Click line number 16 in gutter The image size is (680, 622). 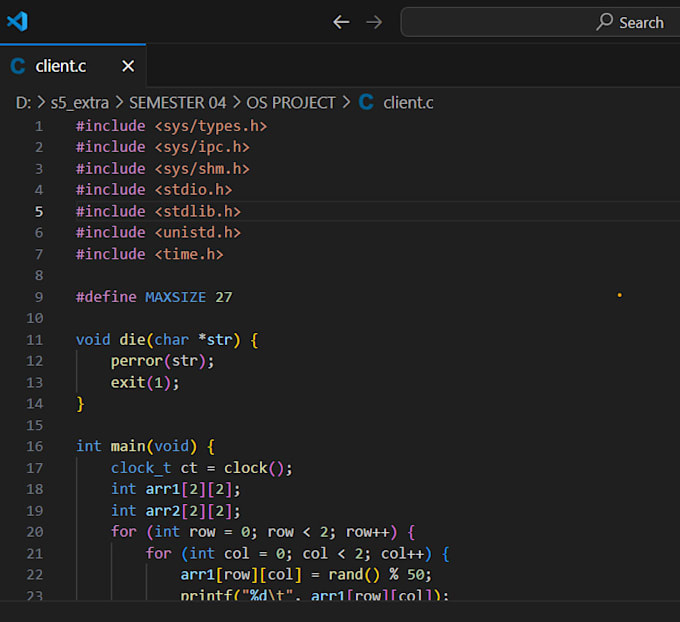tap(35, 446)
